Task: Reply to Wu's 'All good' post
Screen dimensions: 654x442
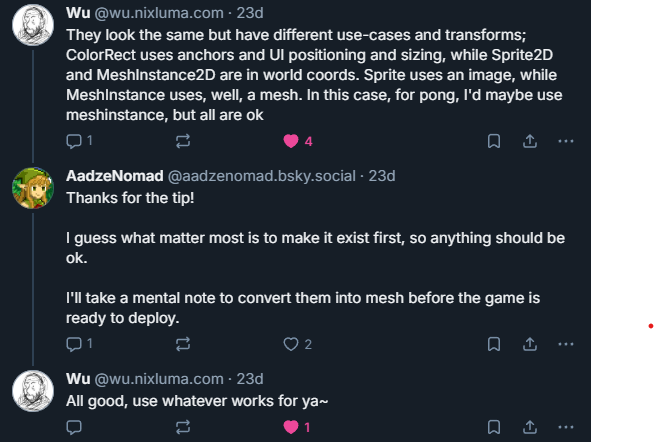Action: click(73, 427)
